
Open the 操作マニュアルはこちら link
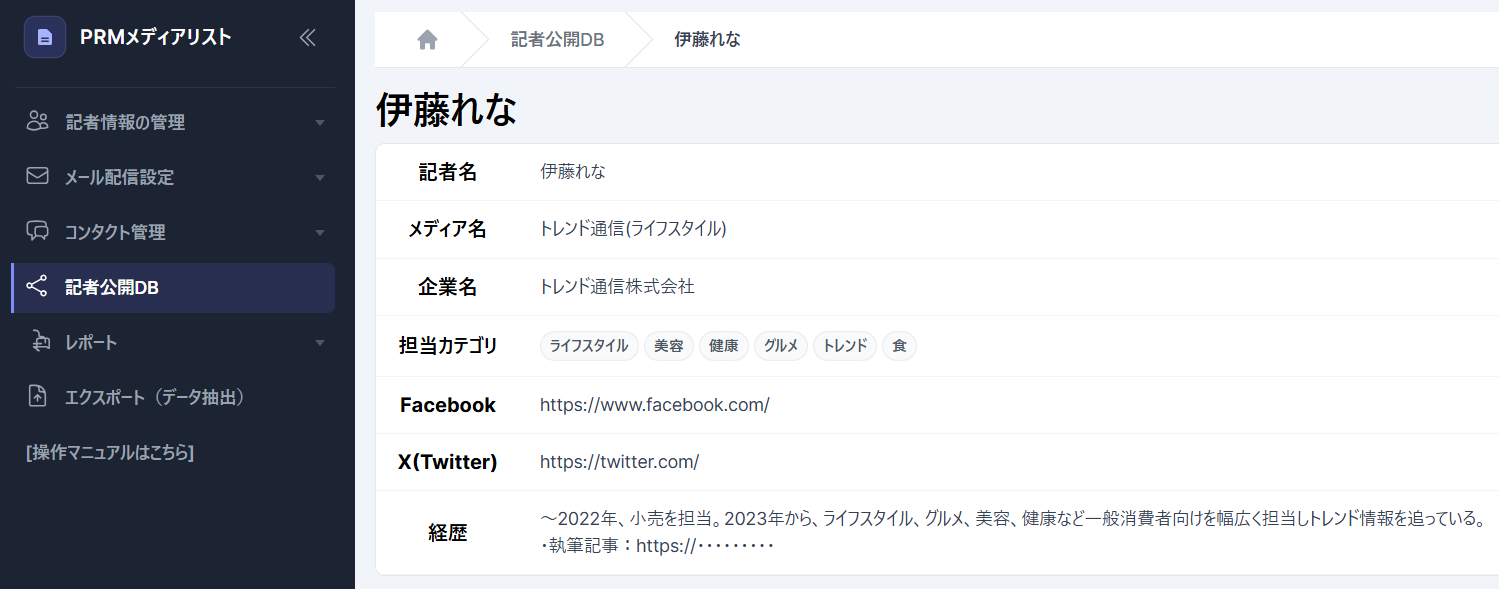(110, 452)
